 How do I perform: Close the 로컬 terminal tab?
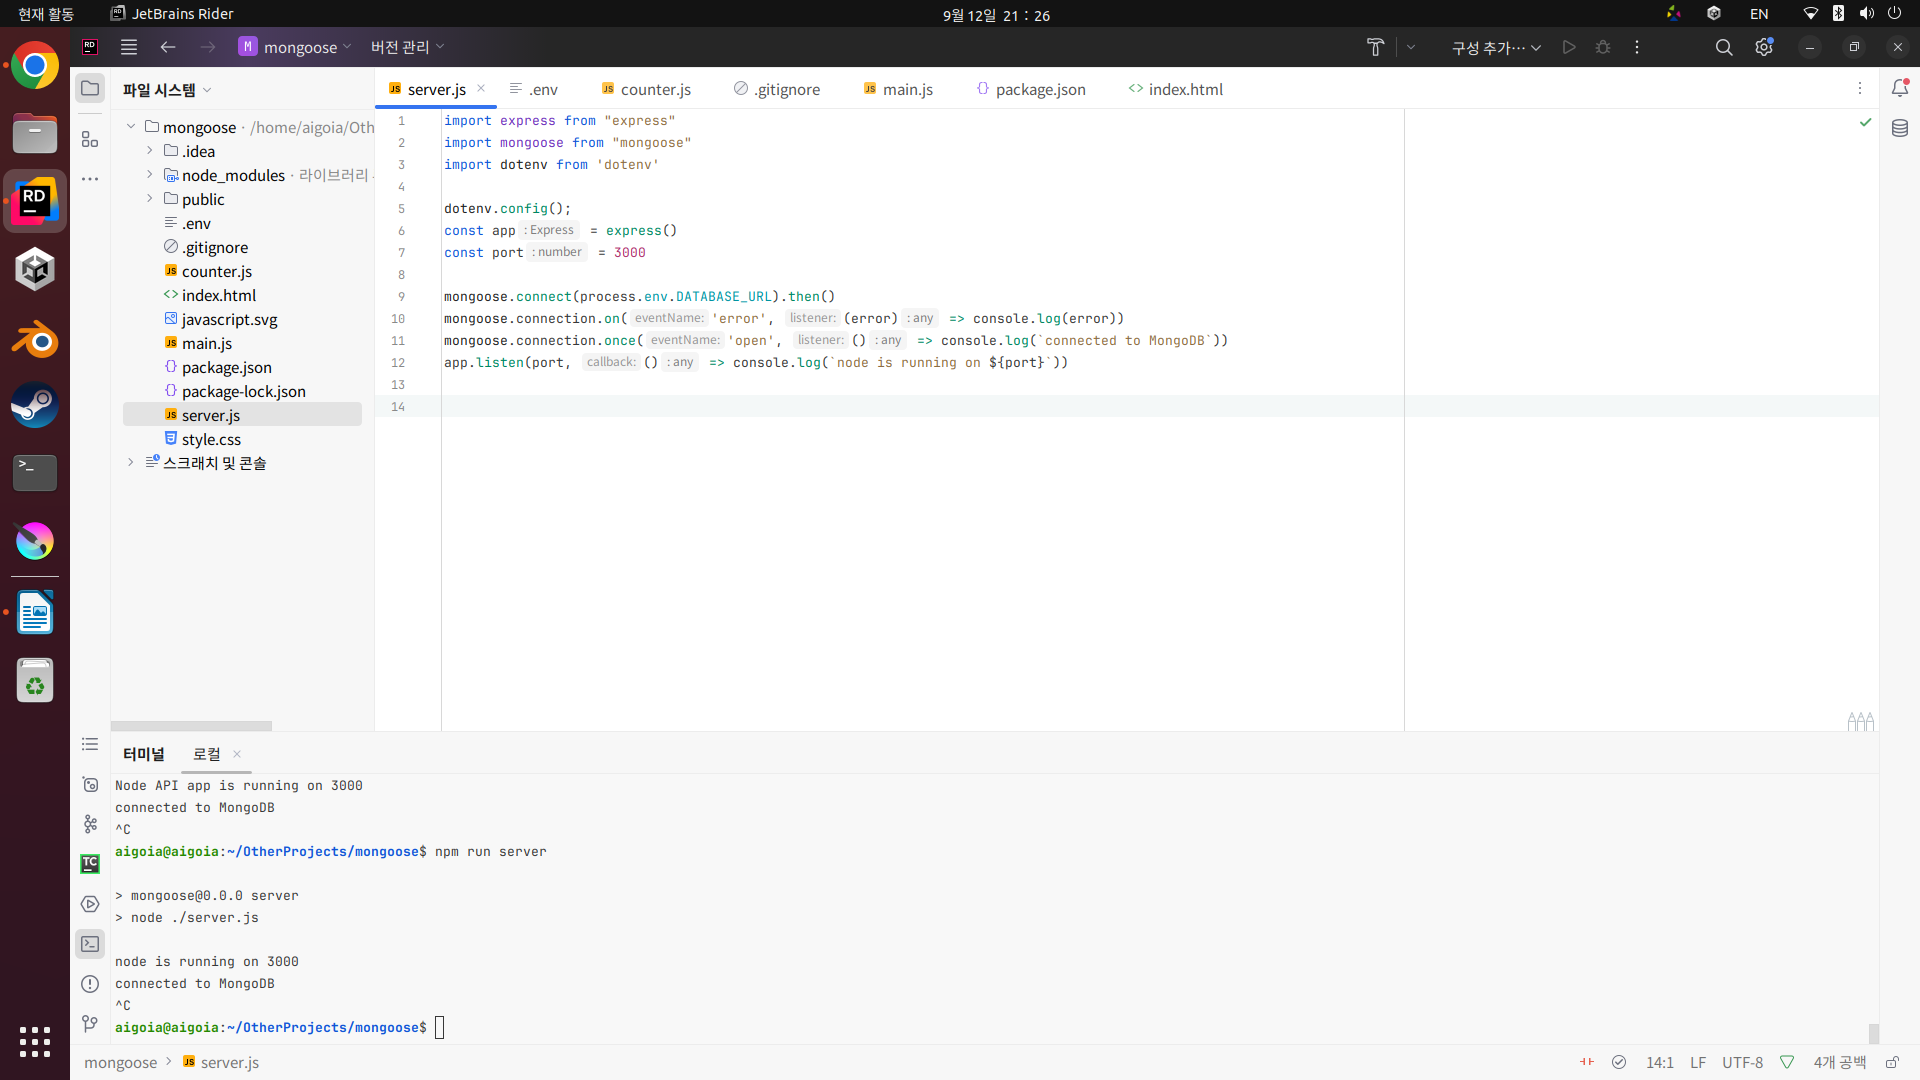pyautogui.click(x=237, y=754)
